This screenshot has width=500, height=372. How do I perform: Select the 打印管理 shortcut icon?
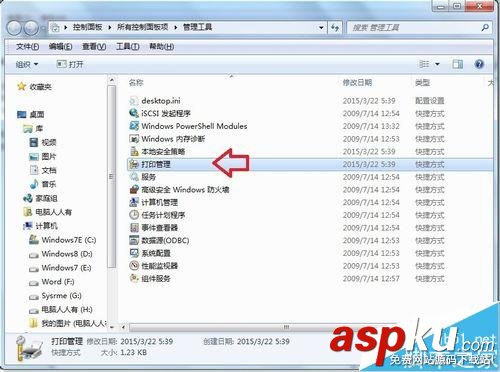134,164
